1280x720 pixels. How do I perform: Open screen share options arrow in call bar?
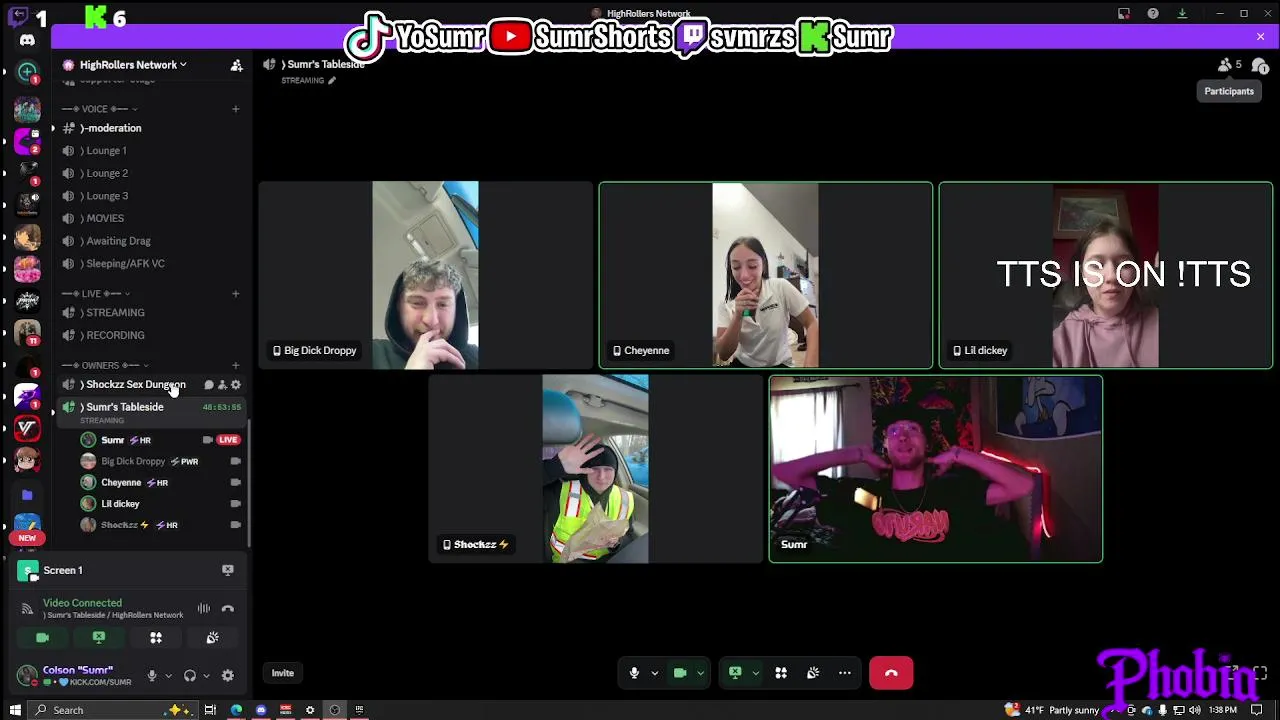pyautogui.click(x=756, y=673)
